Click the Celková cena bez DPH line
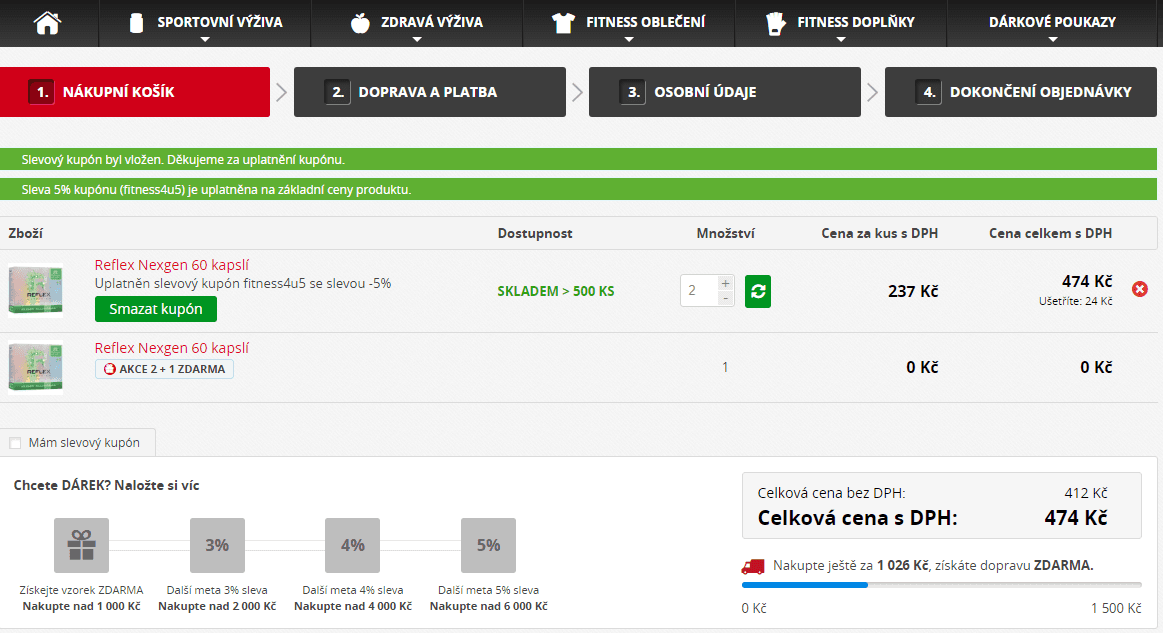Viewport: 1163px width, 633px height. pyautogui.click(x=932, y=493)
